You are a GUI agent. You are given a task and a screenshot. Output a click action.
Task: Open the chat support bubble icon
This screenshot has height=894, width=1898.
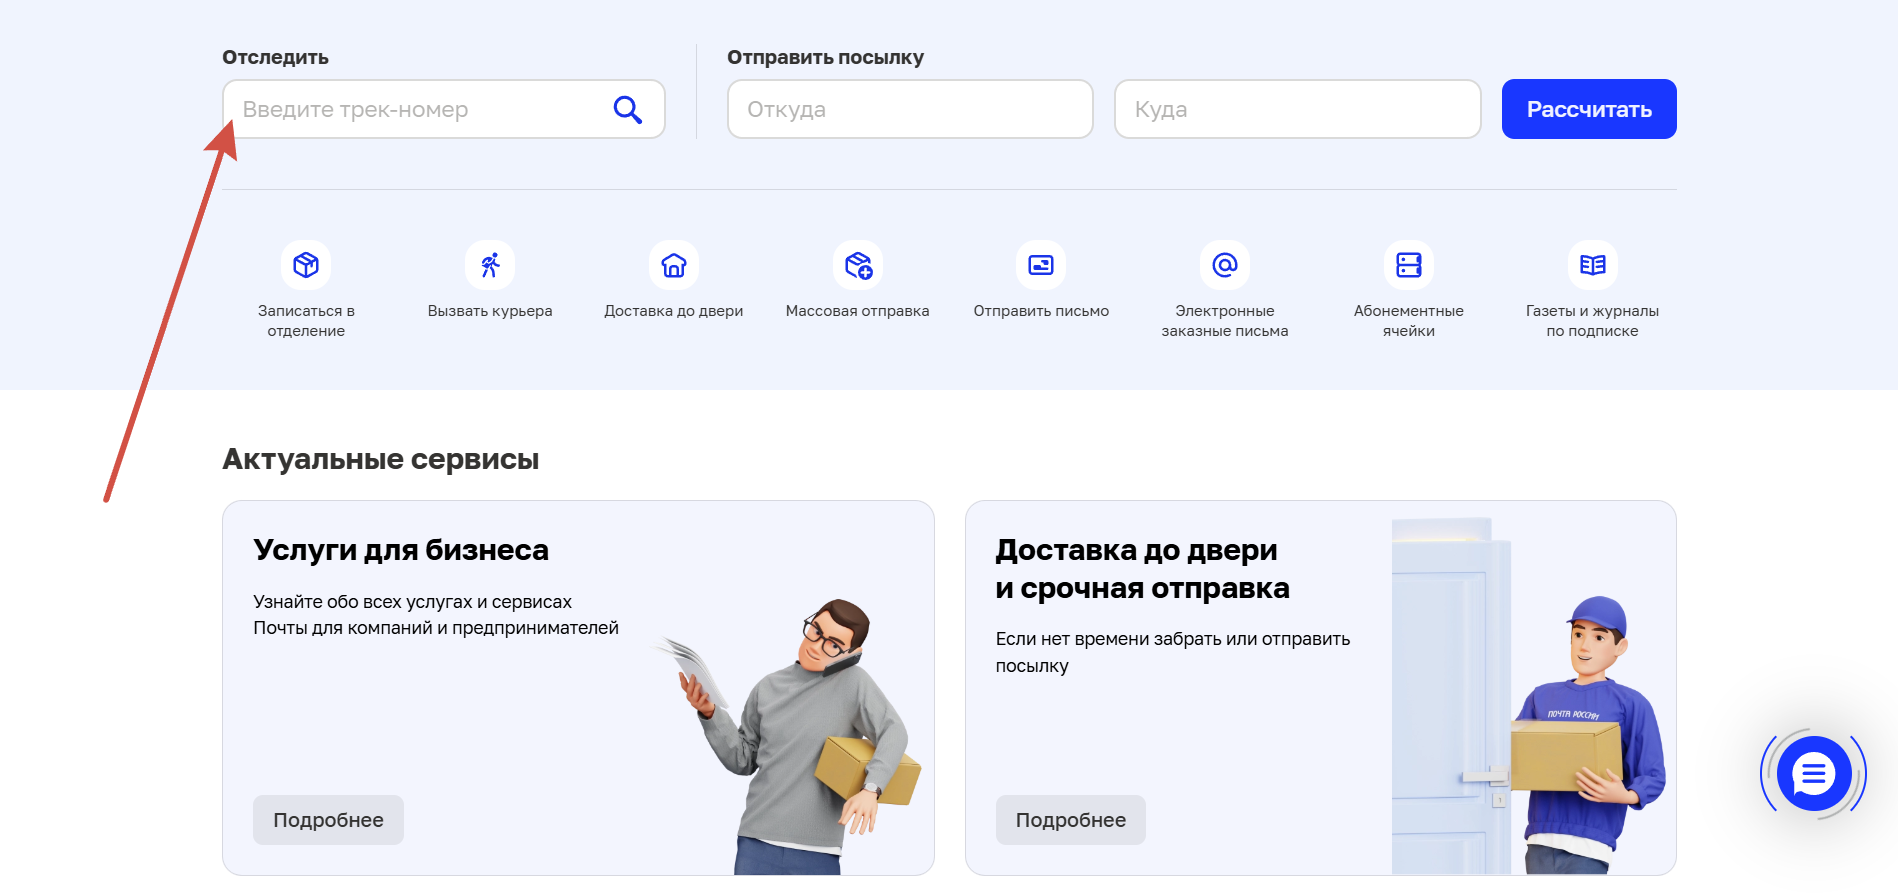(x=1814, y=773)
